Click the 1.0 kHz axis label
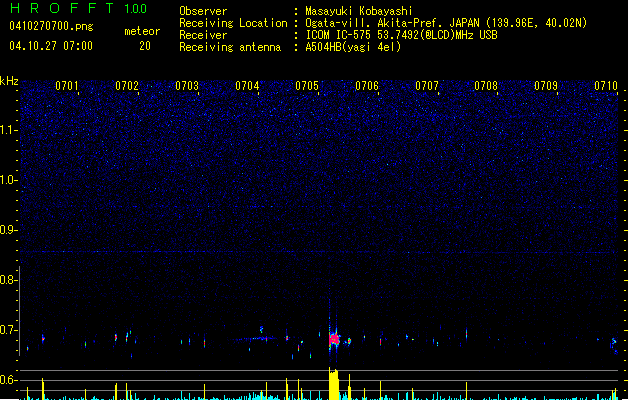This screenshot has width=629, height=400. [7, 180]
